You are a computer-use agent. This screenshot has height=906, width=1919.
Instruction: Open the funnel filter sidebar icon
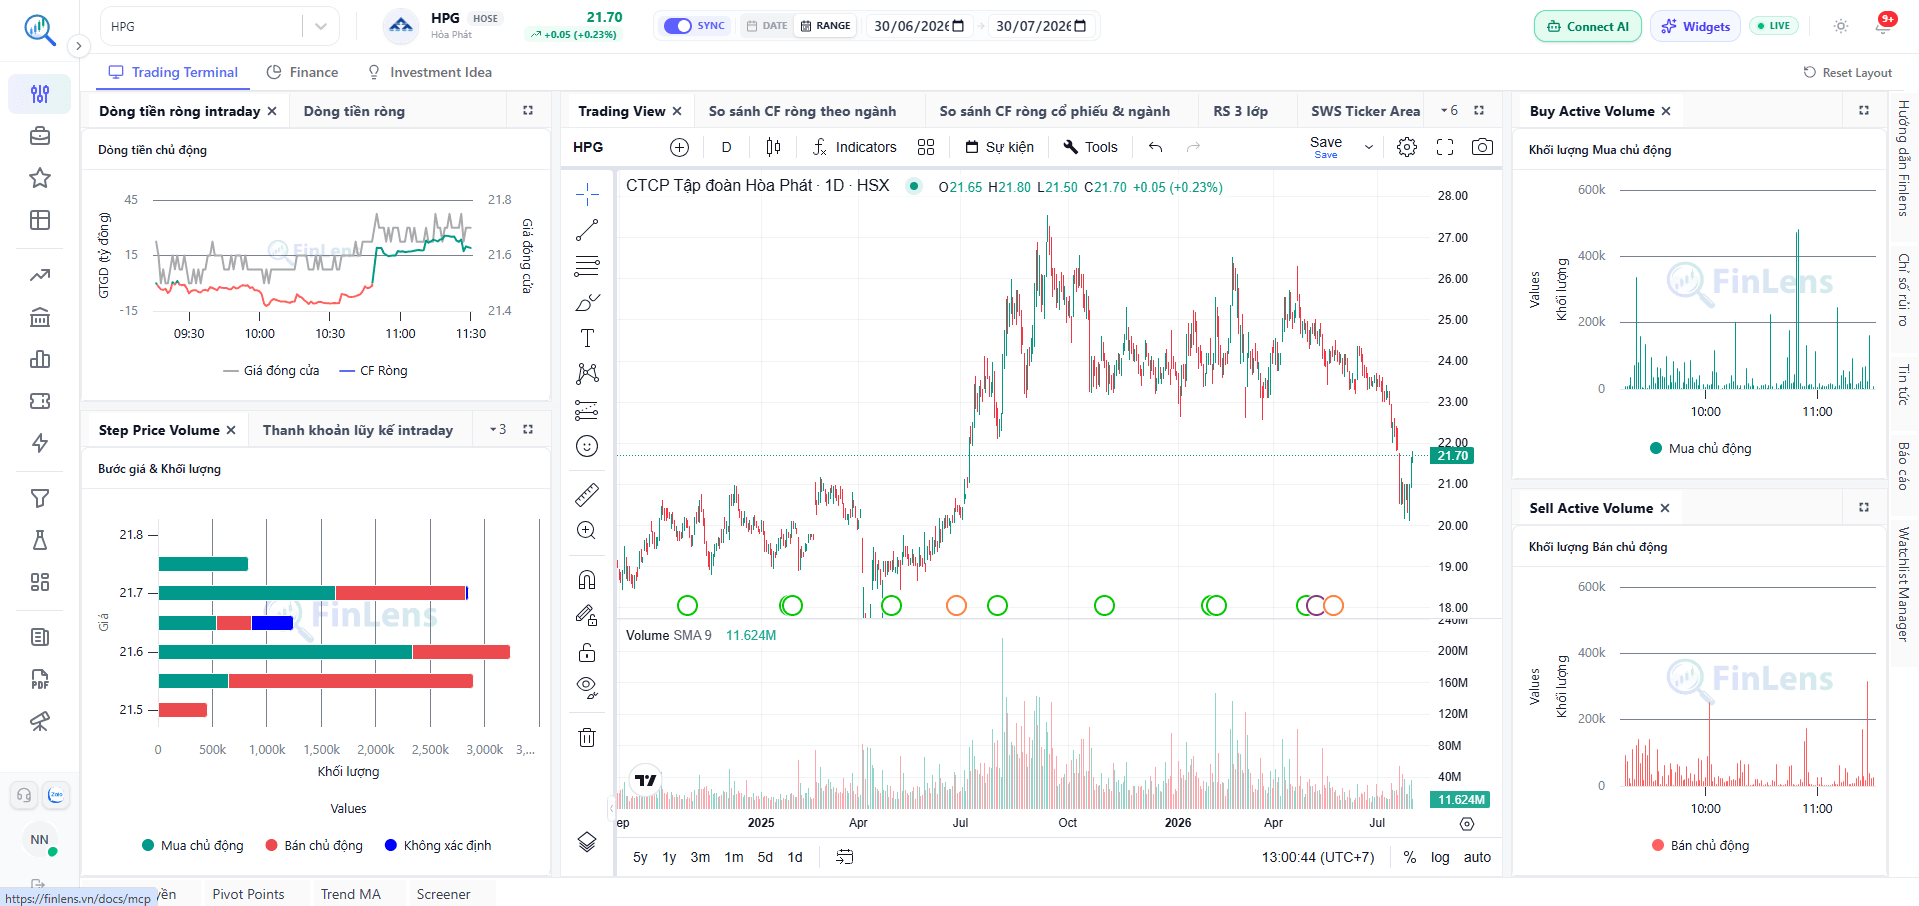click(x=40, y=498)
